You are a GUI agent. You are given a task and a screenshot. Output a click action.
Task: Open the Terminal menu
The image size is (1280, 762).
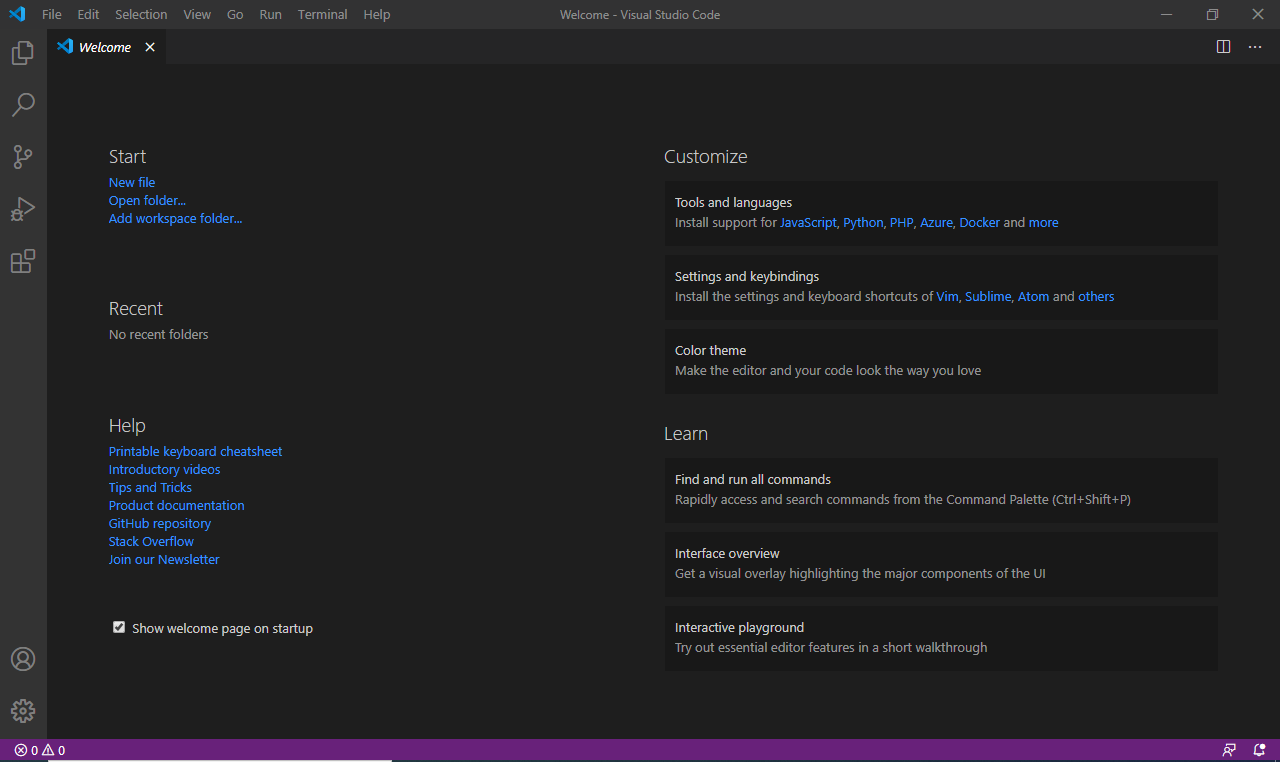click(323, 14)
